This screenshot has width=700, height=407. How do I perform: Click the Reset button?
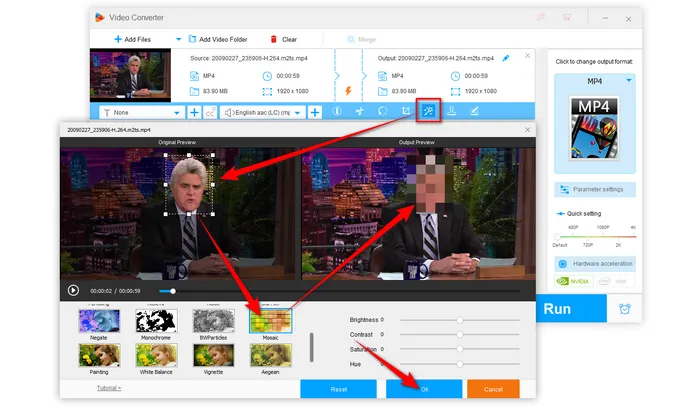tap(338, 389)
